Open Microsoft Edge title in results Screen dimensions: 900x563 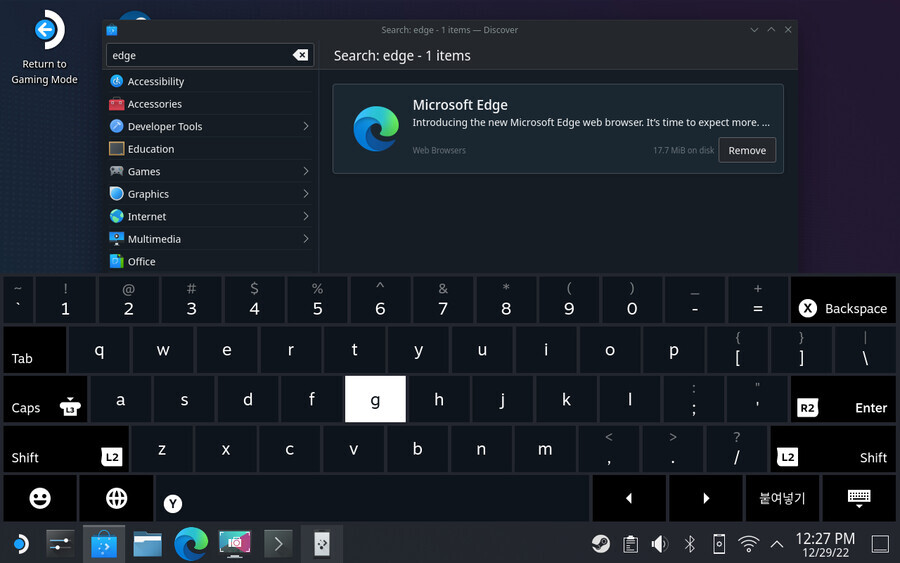pyautogui.click(x=460, y=105)
